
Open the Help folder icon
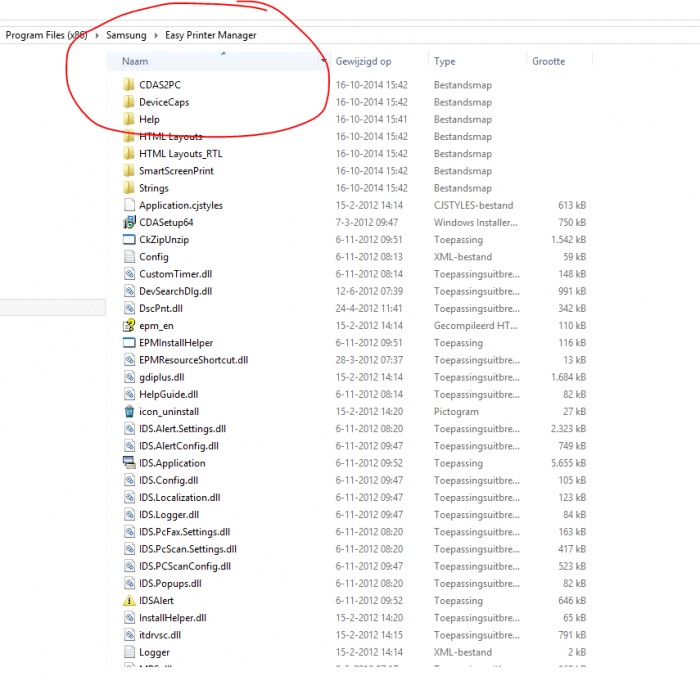click(129, 119)
